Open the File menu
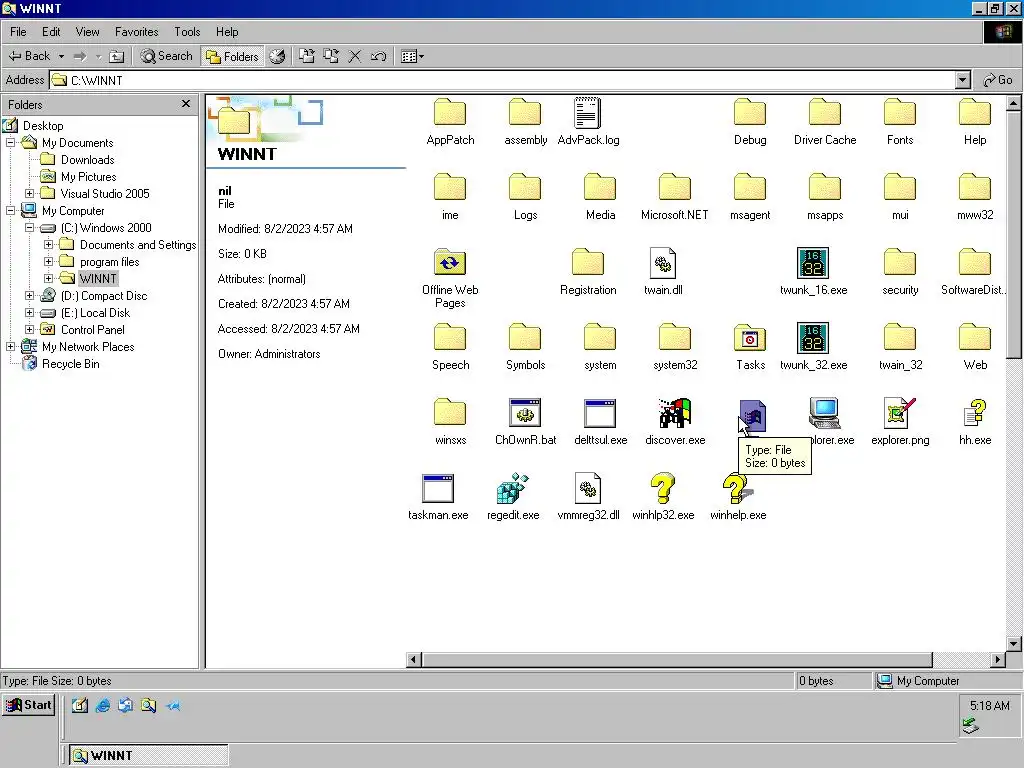The width and height of the screenshot is (1024, 768). [18, 31]
